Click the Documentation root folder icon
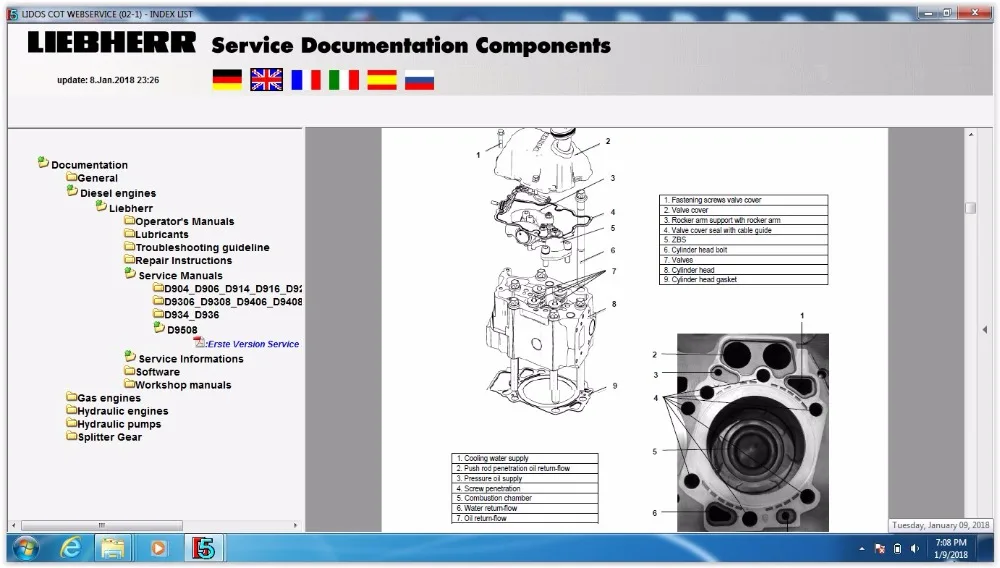 coord(43,163)
